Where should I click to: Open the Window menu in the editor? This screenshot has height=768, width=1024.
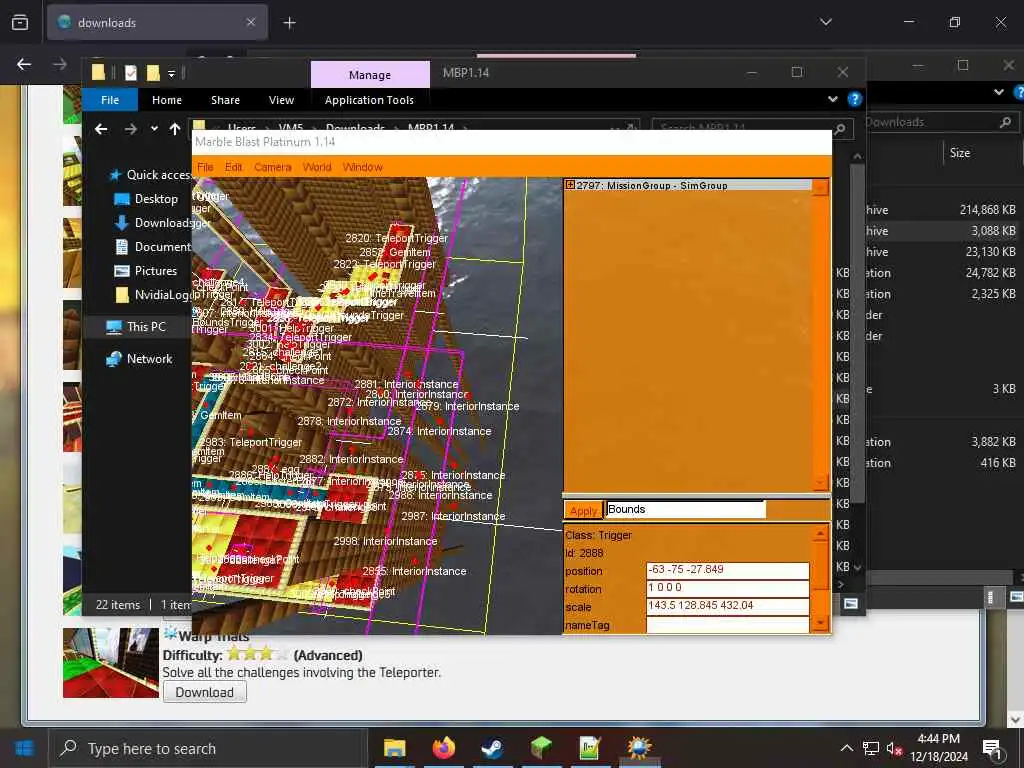(362, 167)
